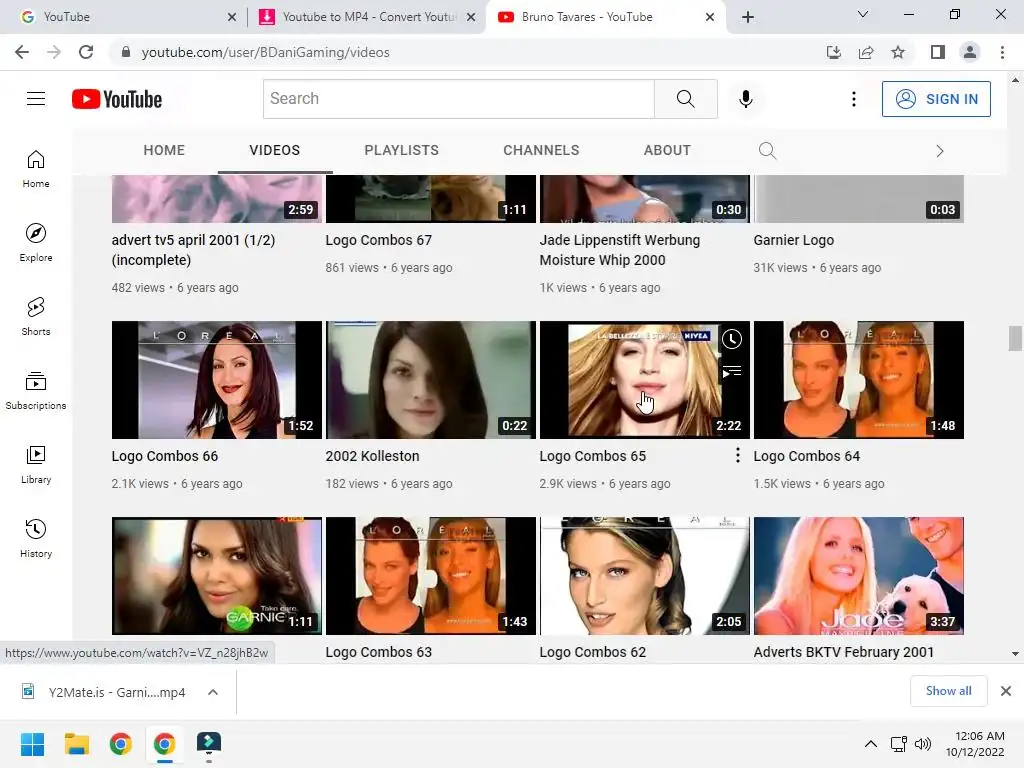
Task: Open Explore in the sidebar
Action: (x=36, y=243)
